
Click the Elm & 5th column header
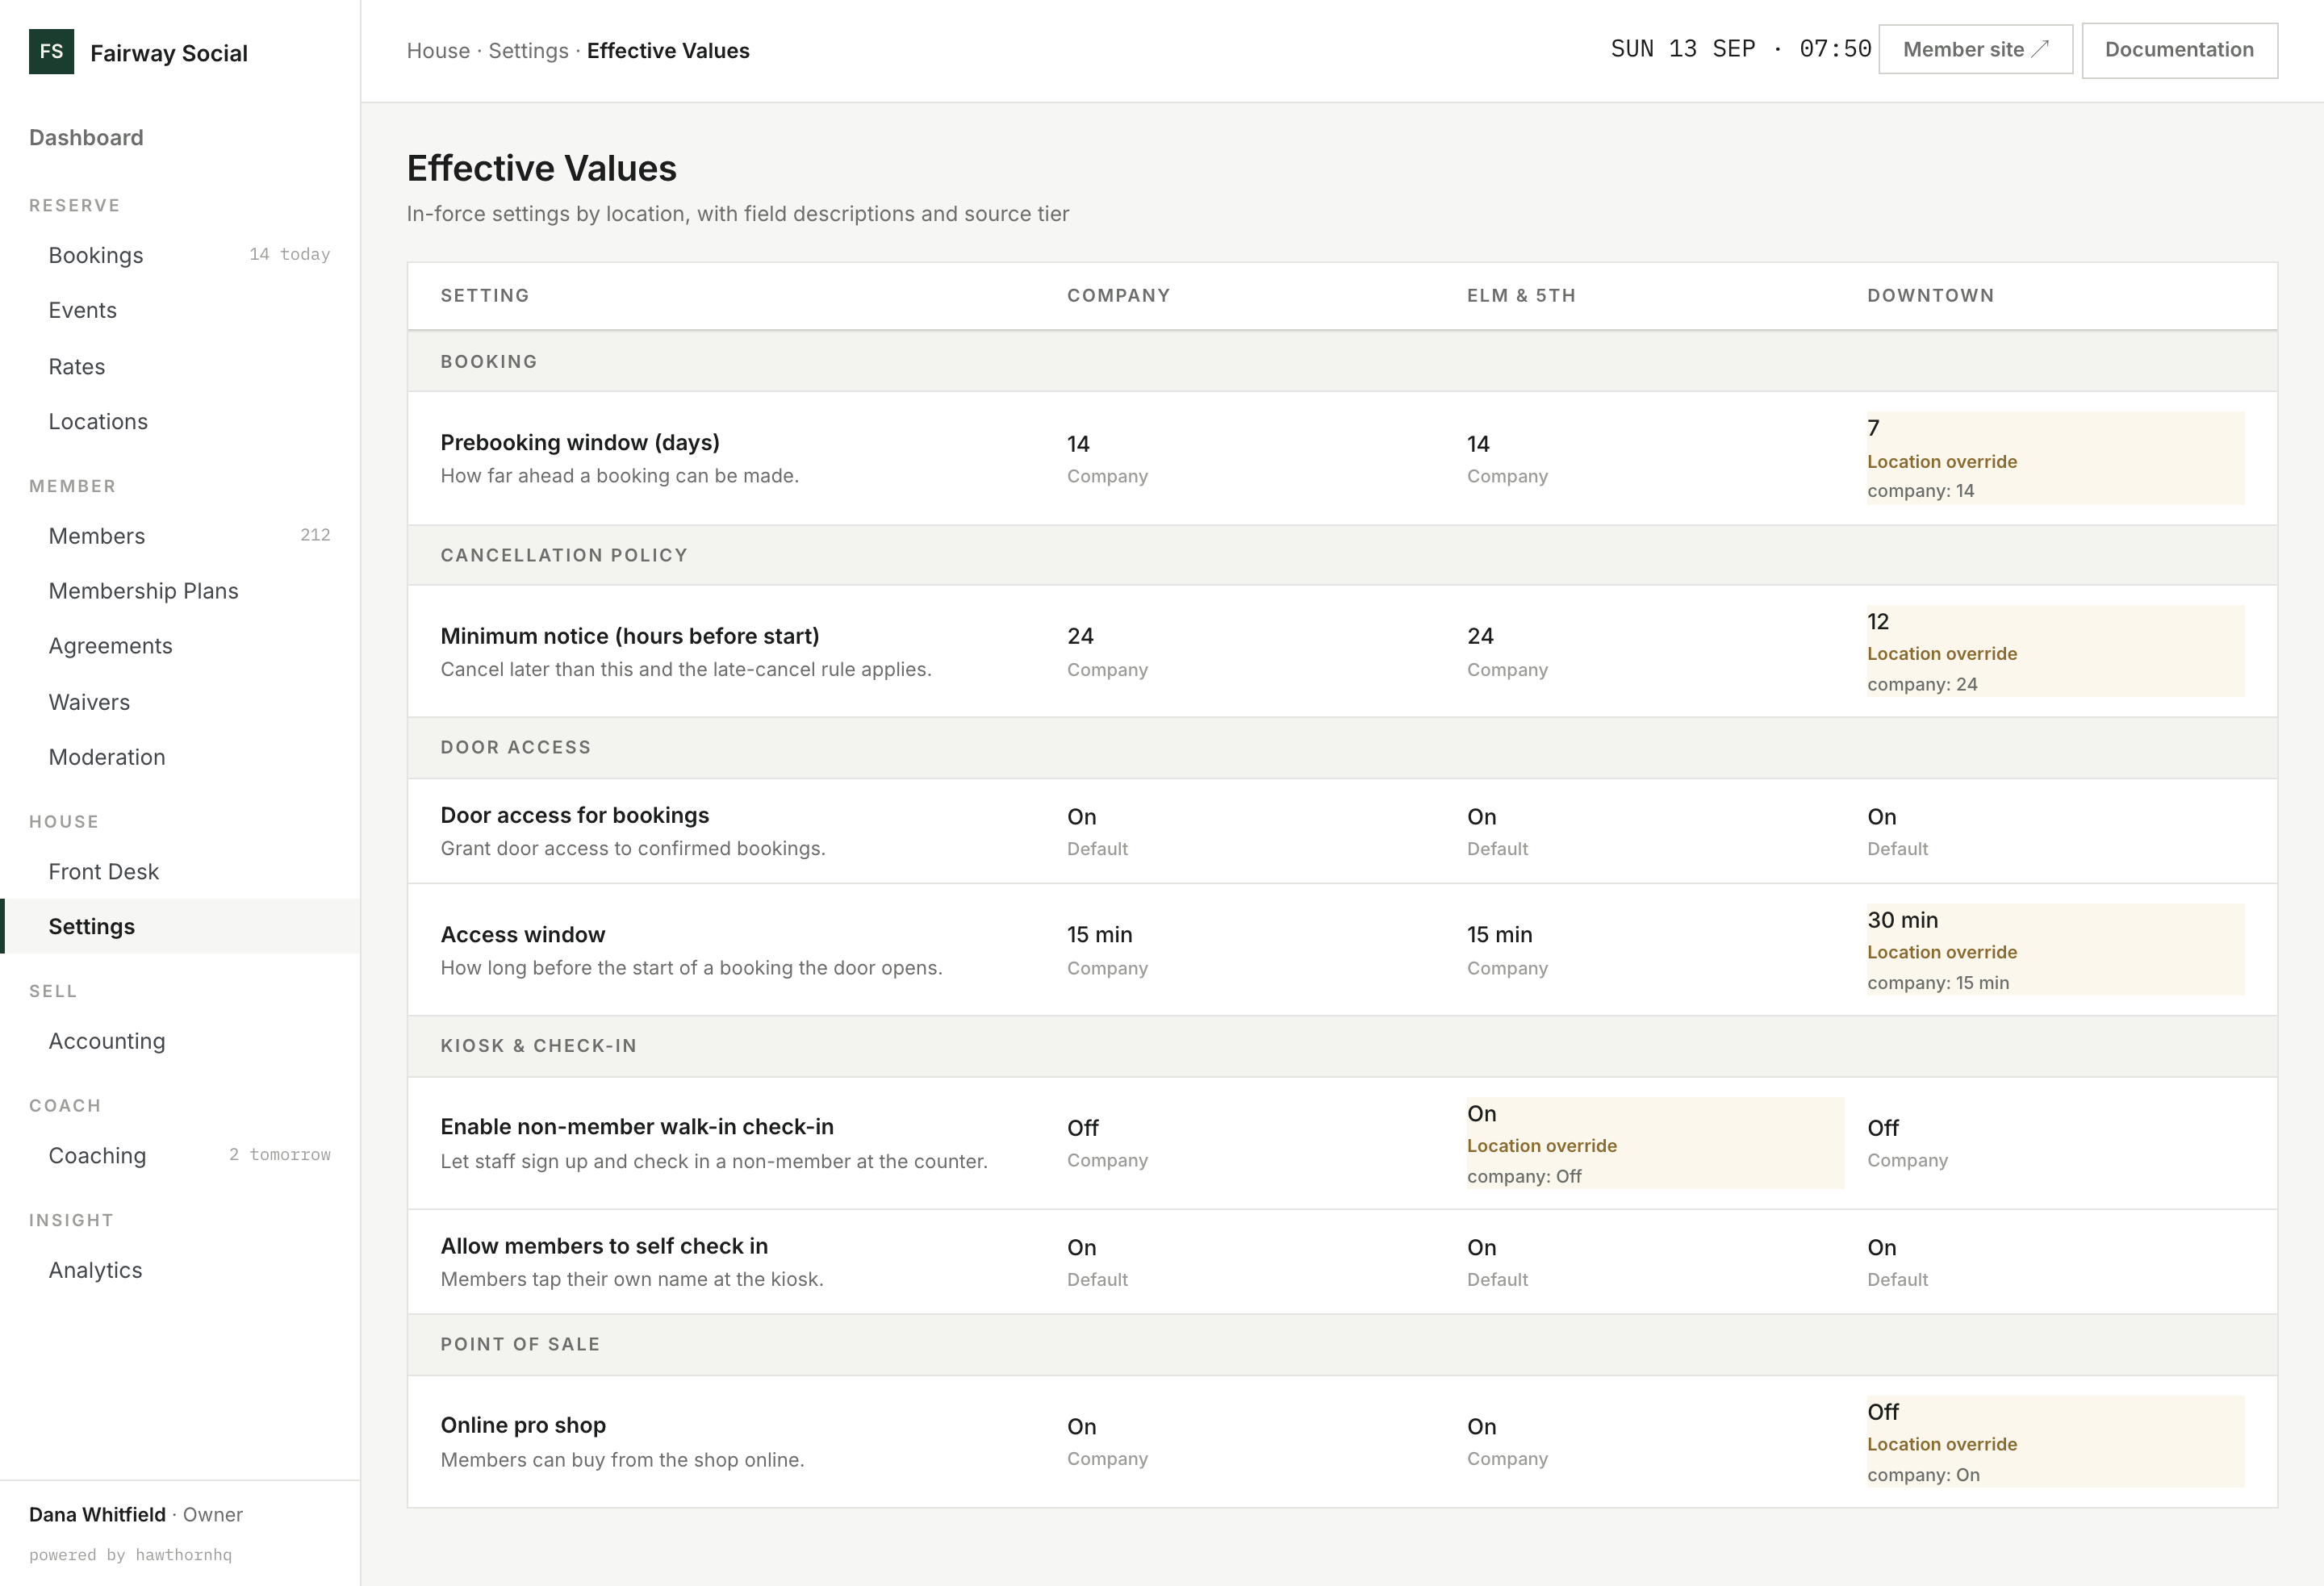(1521, 296)
